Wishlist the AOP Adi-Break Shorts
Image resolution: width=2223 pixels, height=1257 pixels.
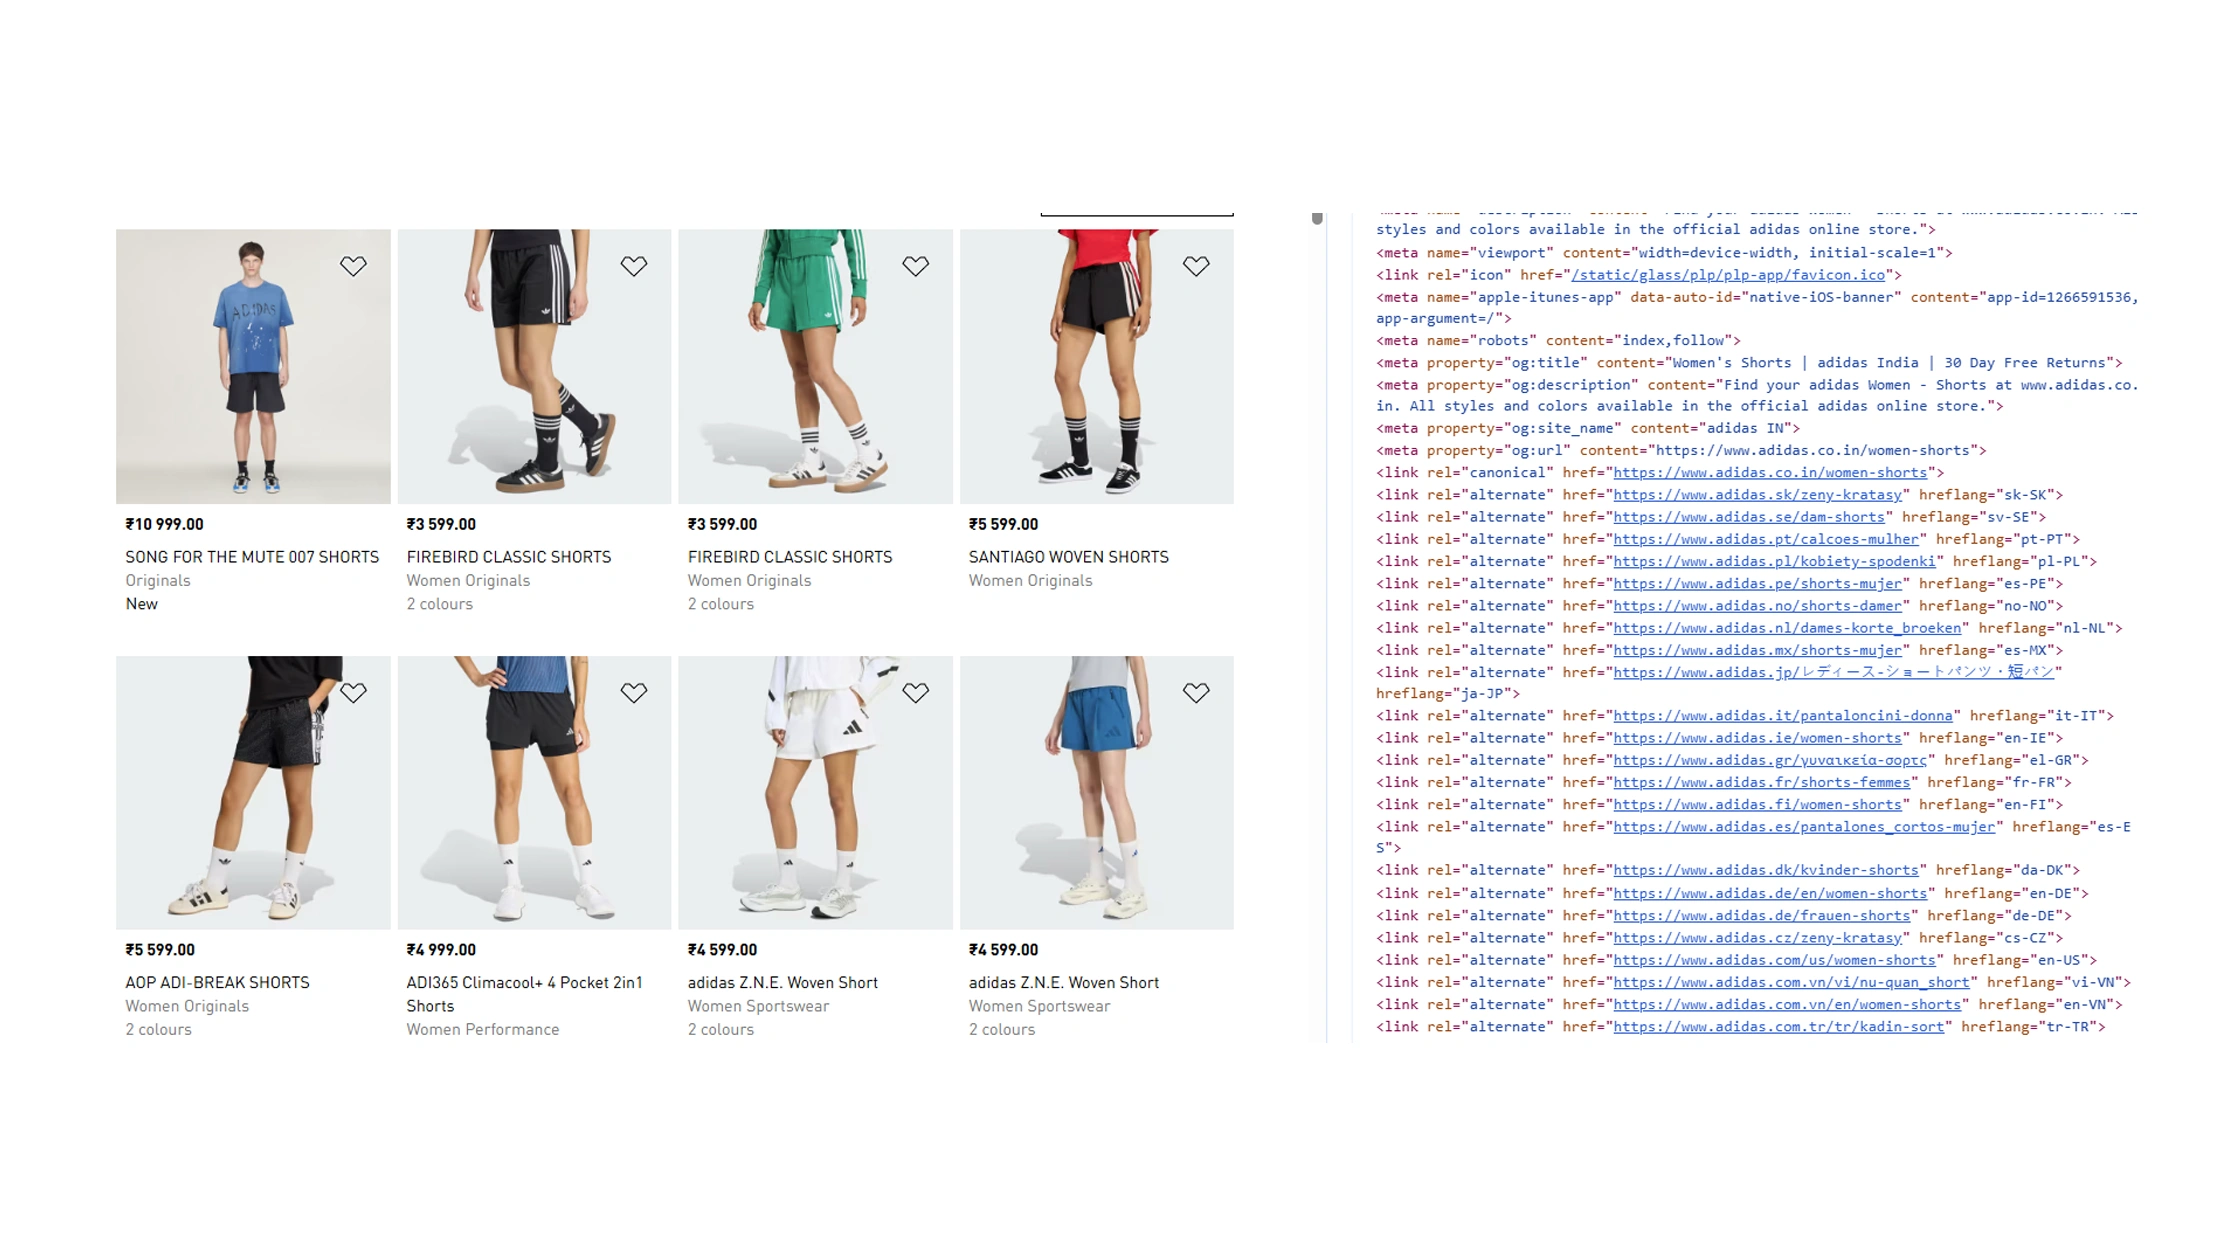tap(353, 692)
